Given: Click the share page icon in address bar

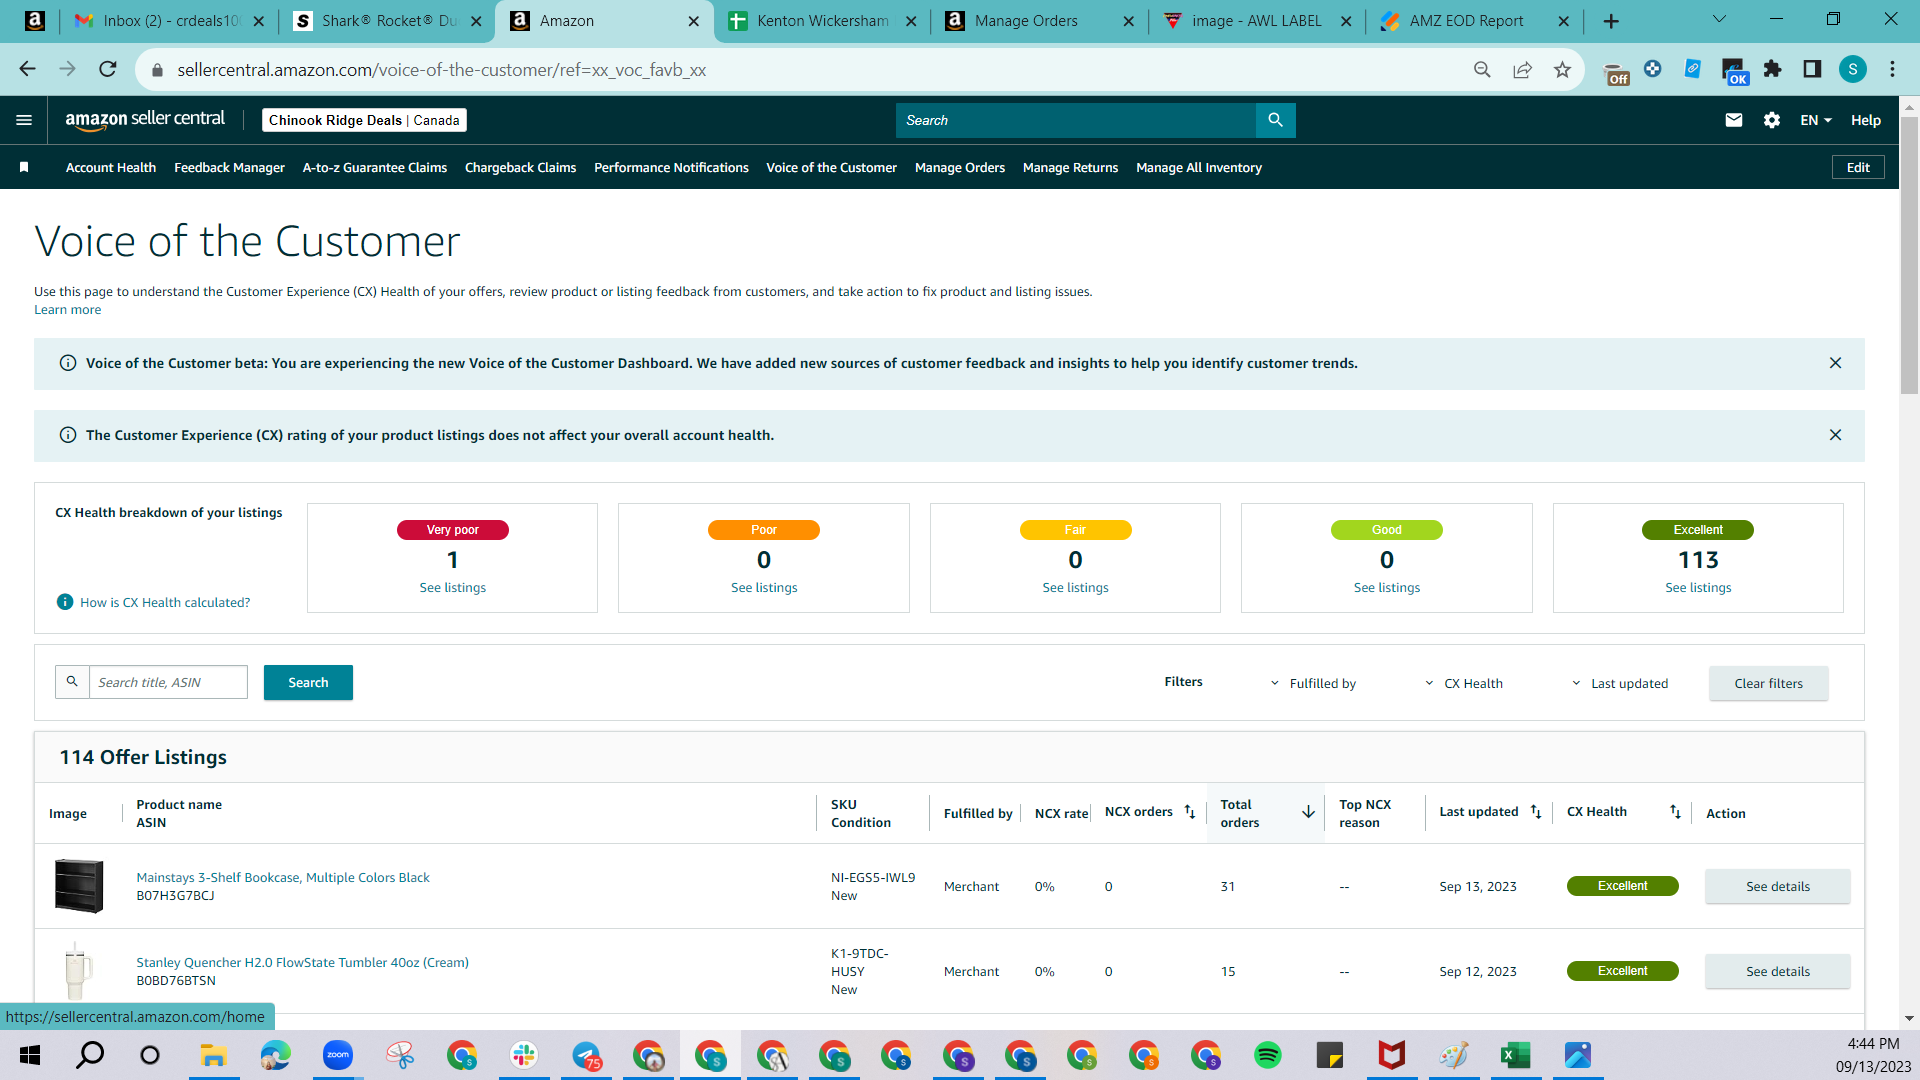Looking at the screenshot, I should click(1522, 69).
